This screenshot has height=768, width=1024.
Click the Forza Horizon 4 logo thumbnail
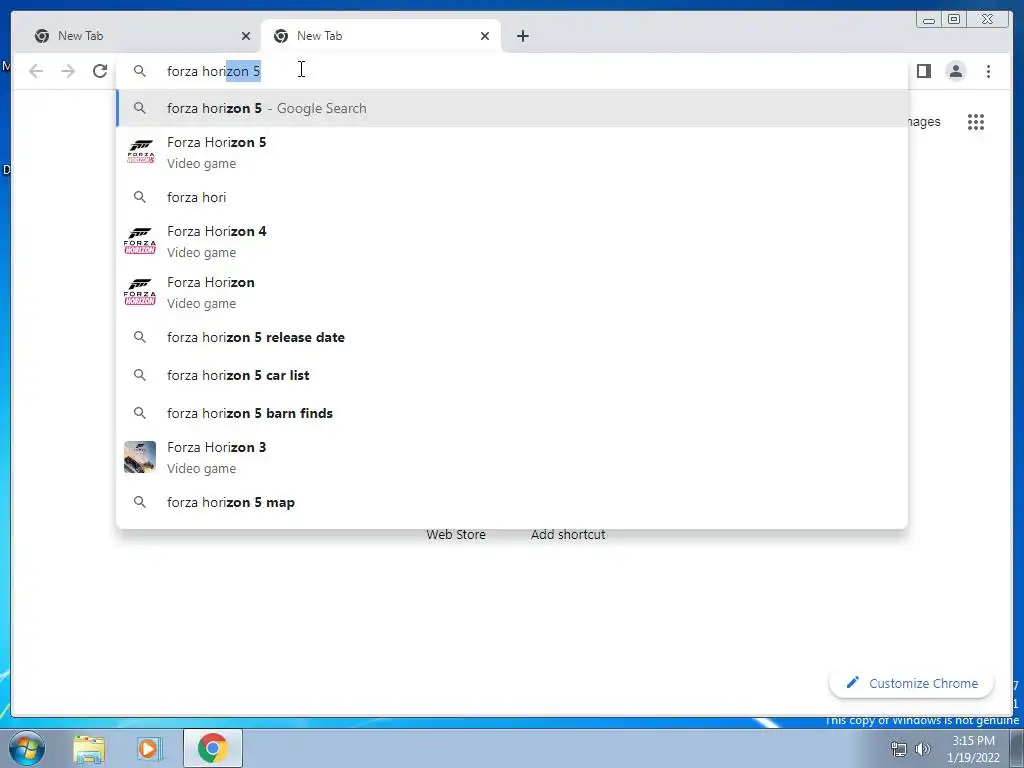[x=140, y=241]
